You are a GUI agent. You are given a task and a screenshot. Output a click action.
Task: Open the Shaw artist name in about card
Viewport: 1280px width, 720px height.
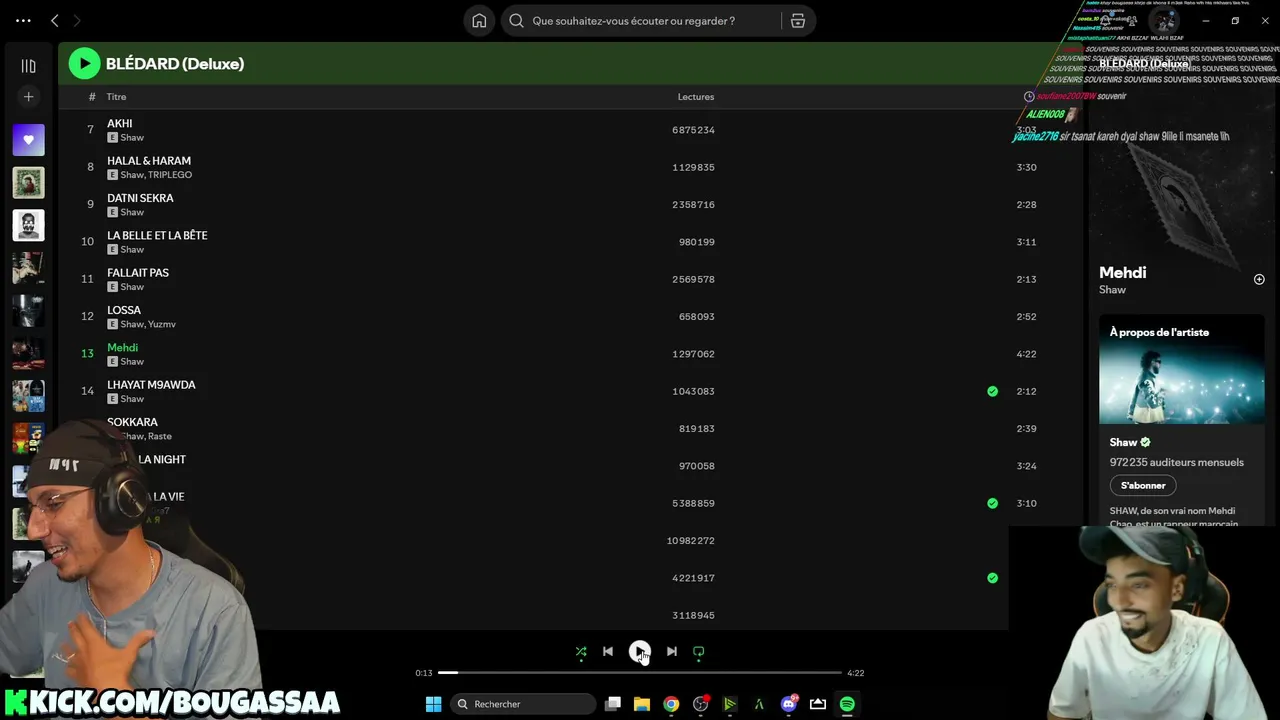click(x=1123, y=442)
